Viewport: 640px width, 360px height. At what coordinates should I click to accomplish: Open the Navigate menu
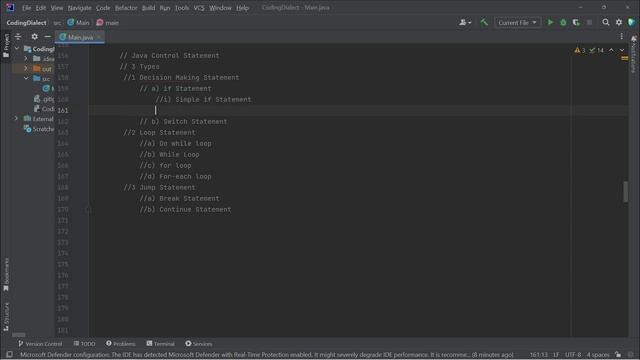click(80, 8)
